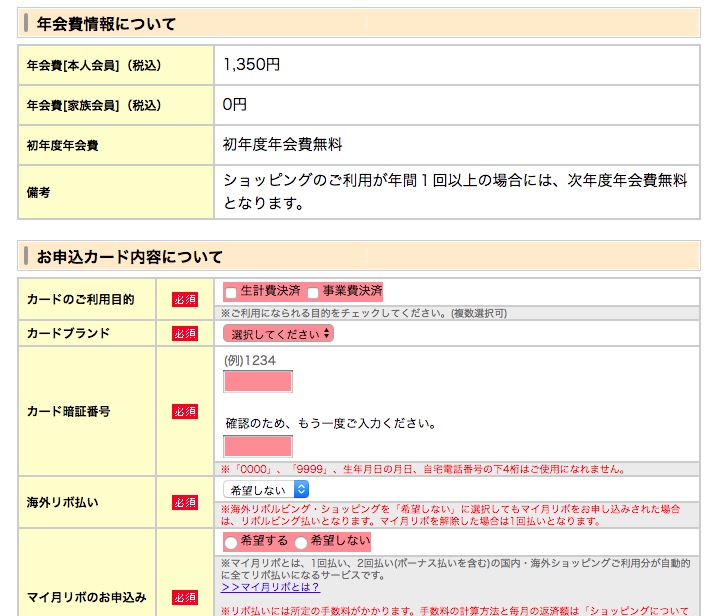Image resolution: width=714 pixels, height=616 pixels.
Task: Click the 年会費情報について section header
Action: 359,23
